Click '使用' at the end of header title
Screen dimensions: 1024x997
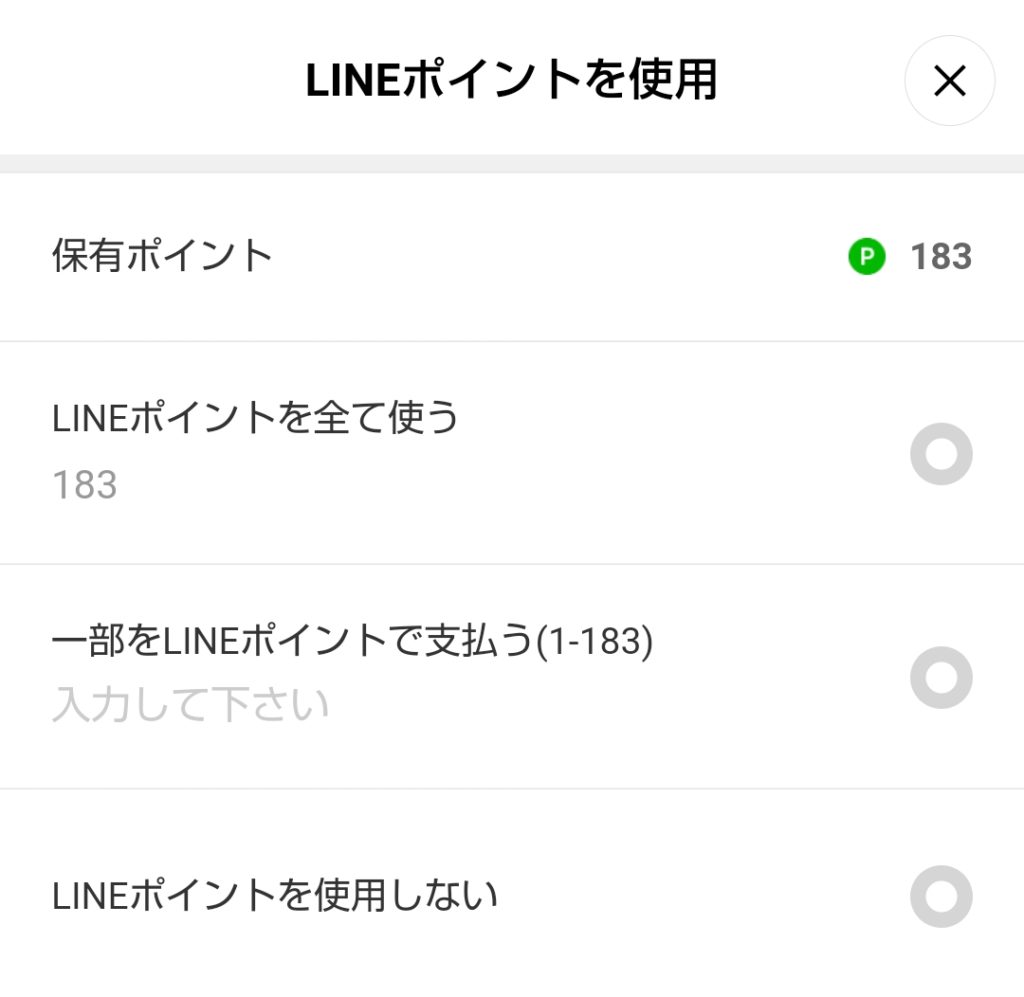pos(673,80)
